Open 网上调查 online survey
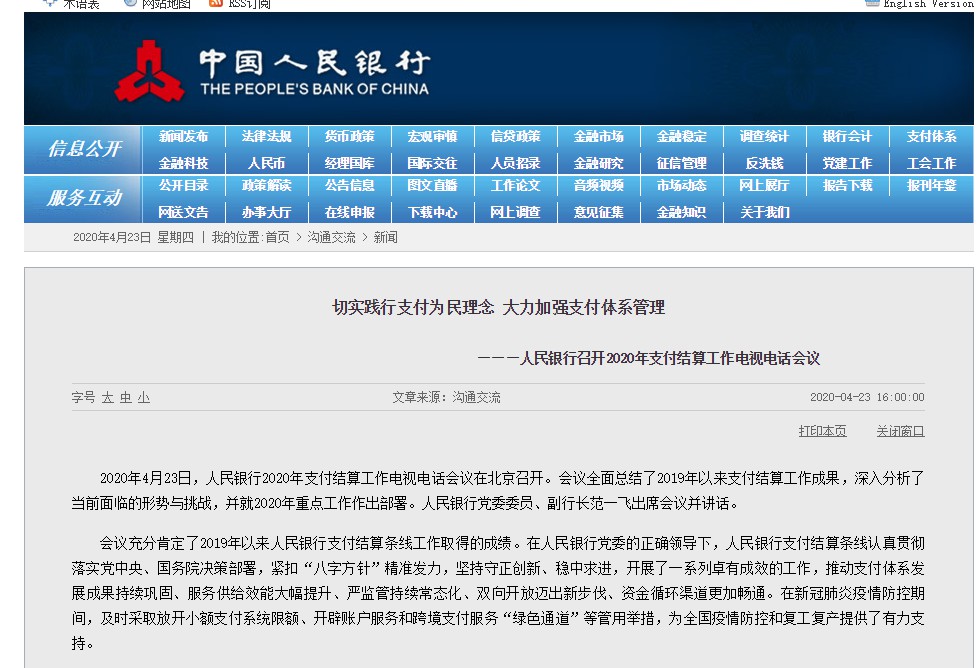Image resolution: width=980 pixels, height=668 pixels. [516, 212]
